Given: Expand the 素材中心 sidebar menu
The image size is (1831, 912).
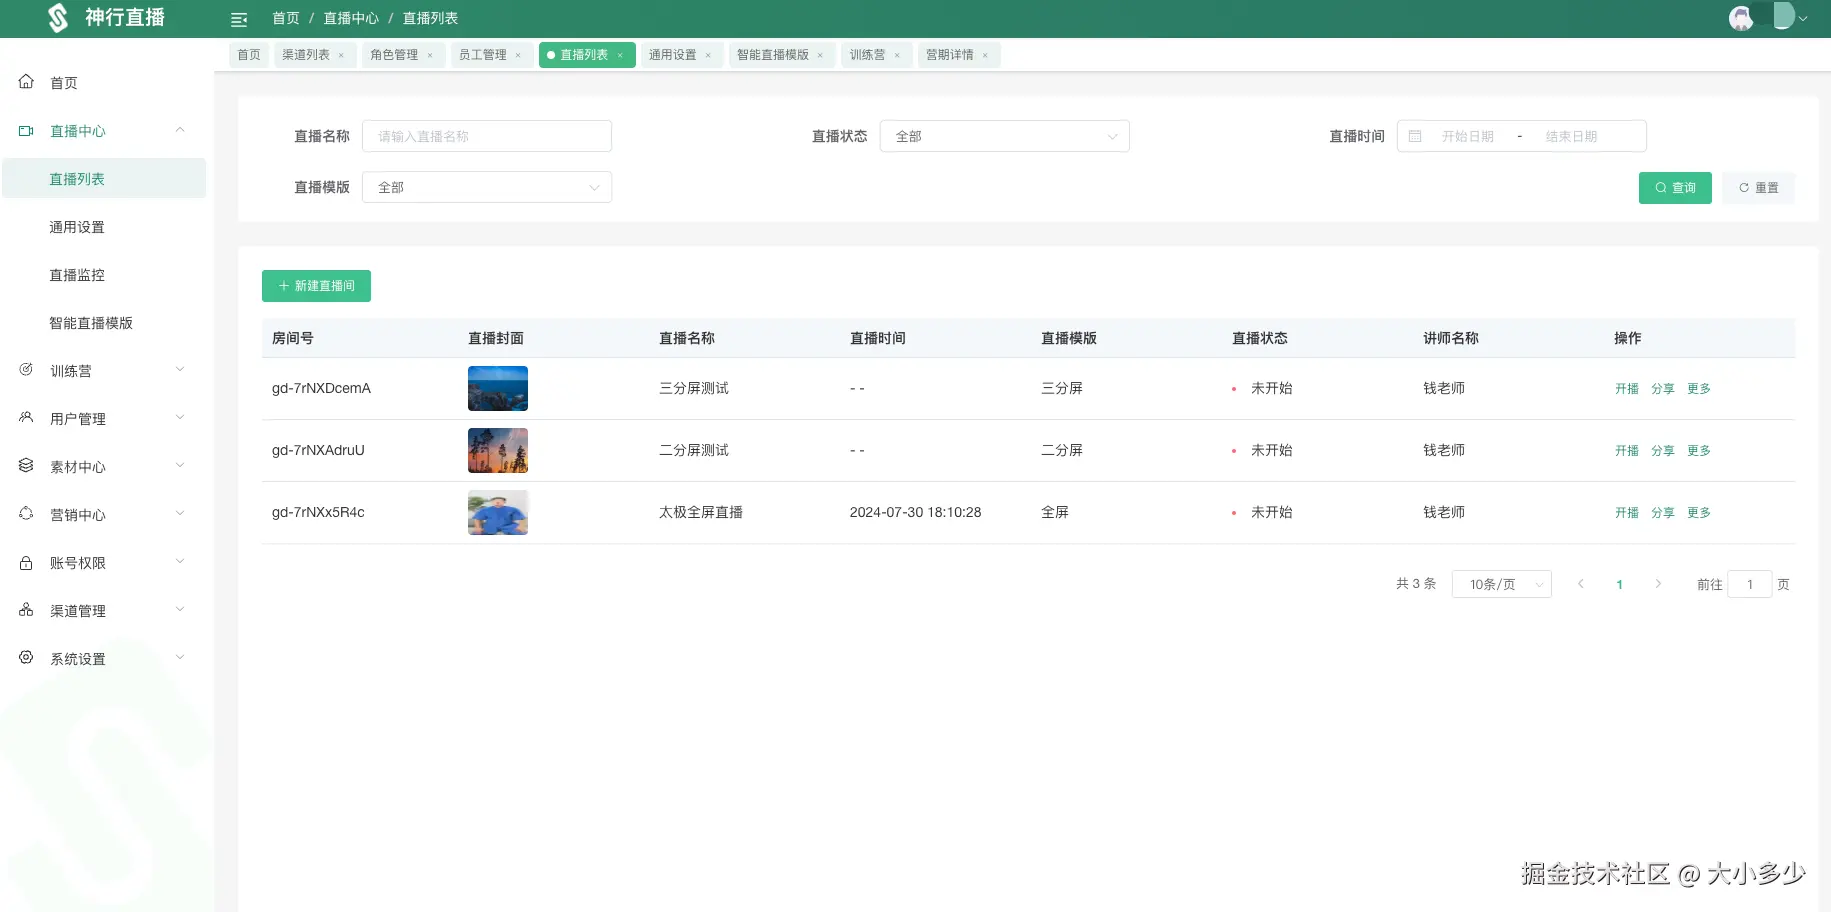Looking at the screenshot, I should pyautogui.click(x=180, y=466).
